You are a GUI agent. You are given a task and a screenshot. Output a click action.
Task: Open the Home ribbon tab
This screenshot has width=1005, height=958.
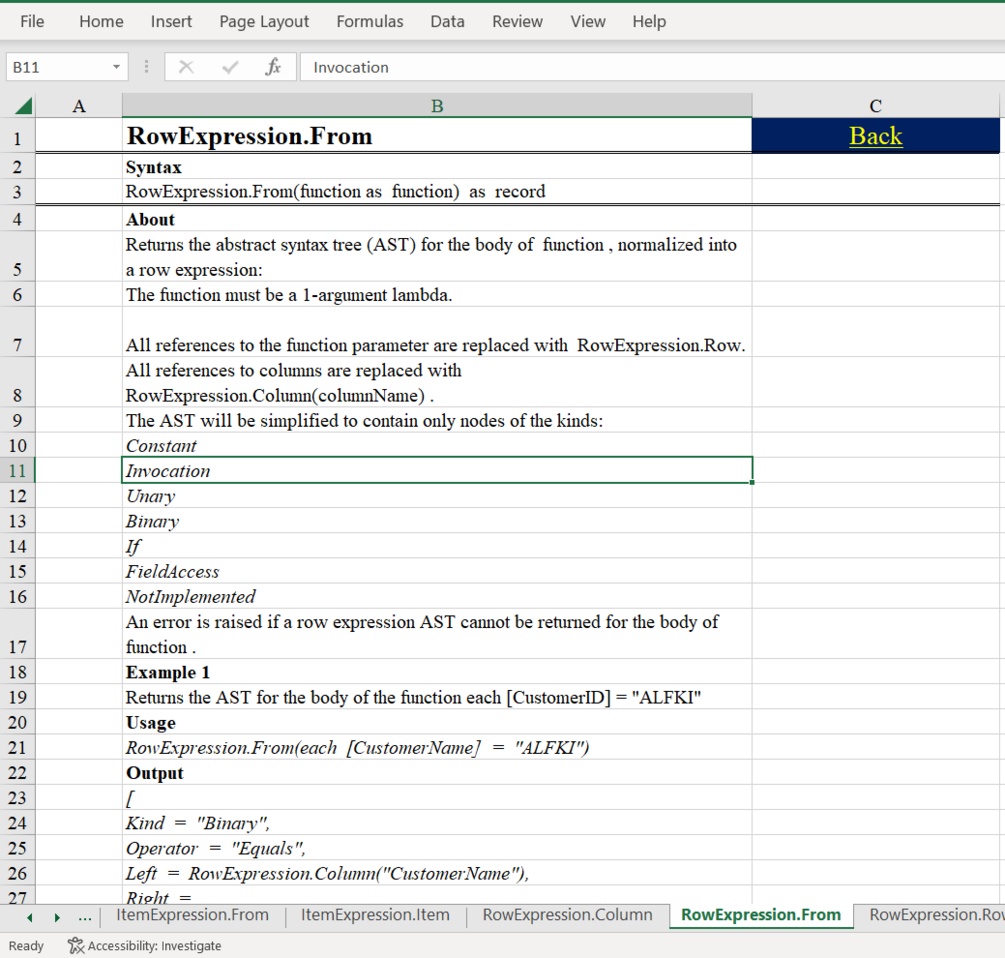(x=101, y=21)
